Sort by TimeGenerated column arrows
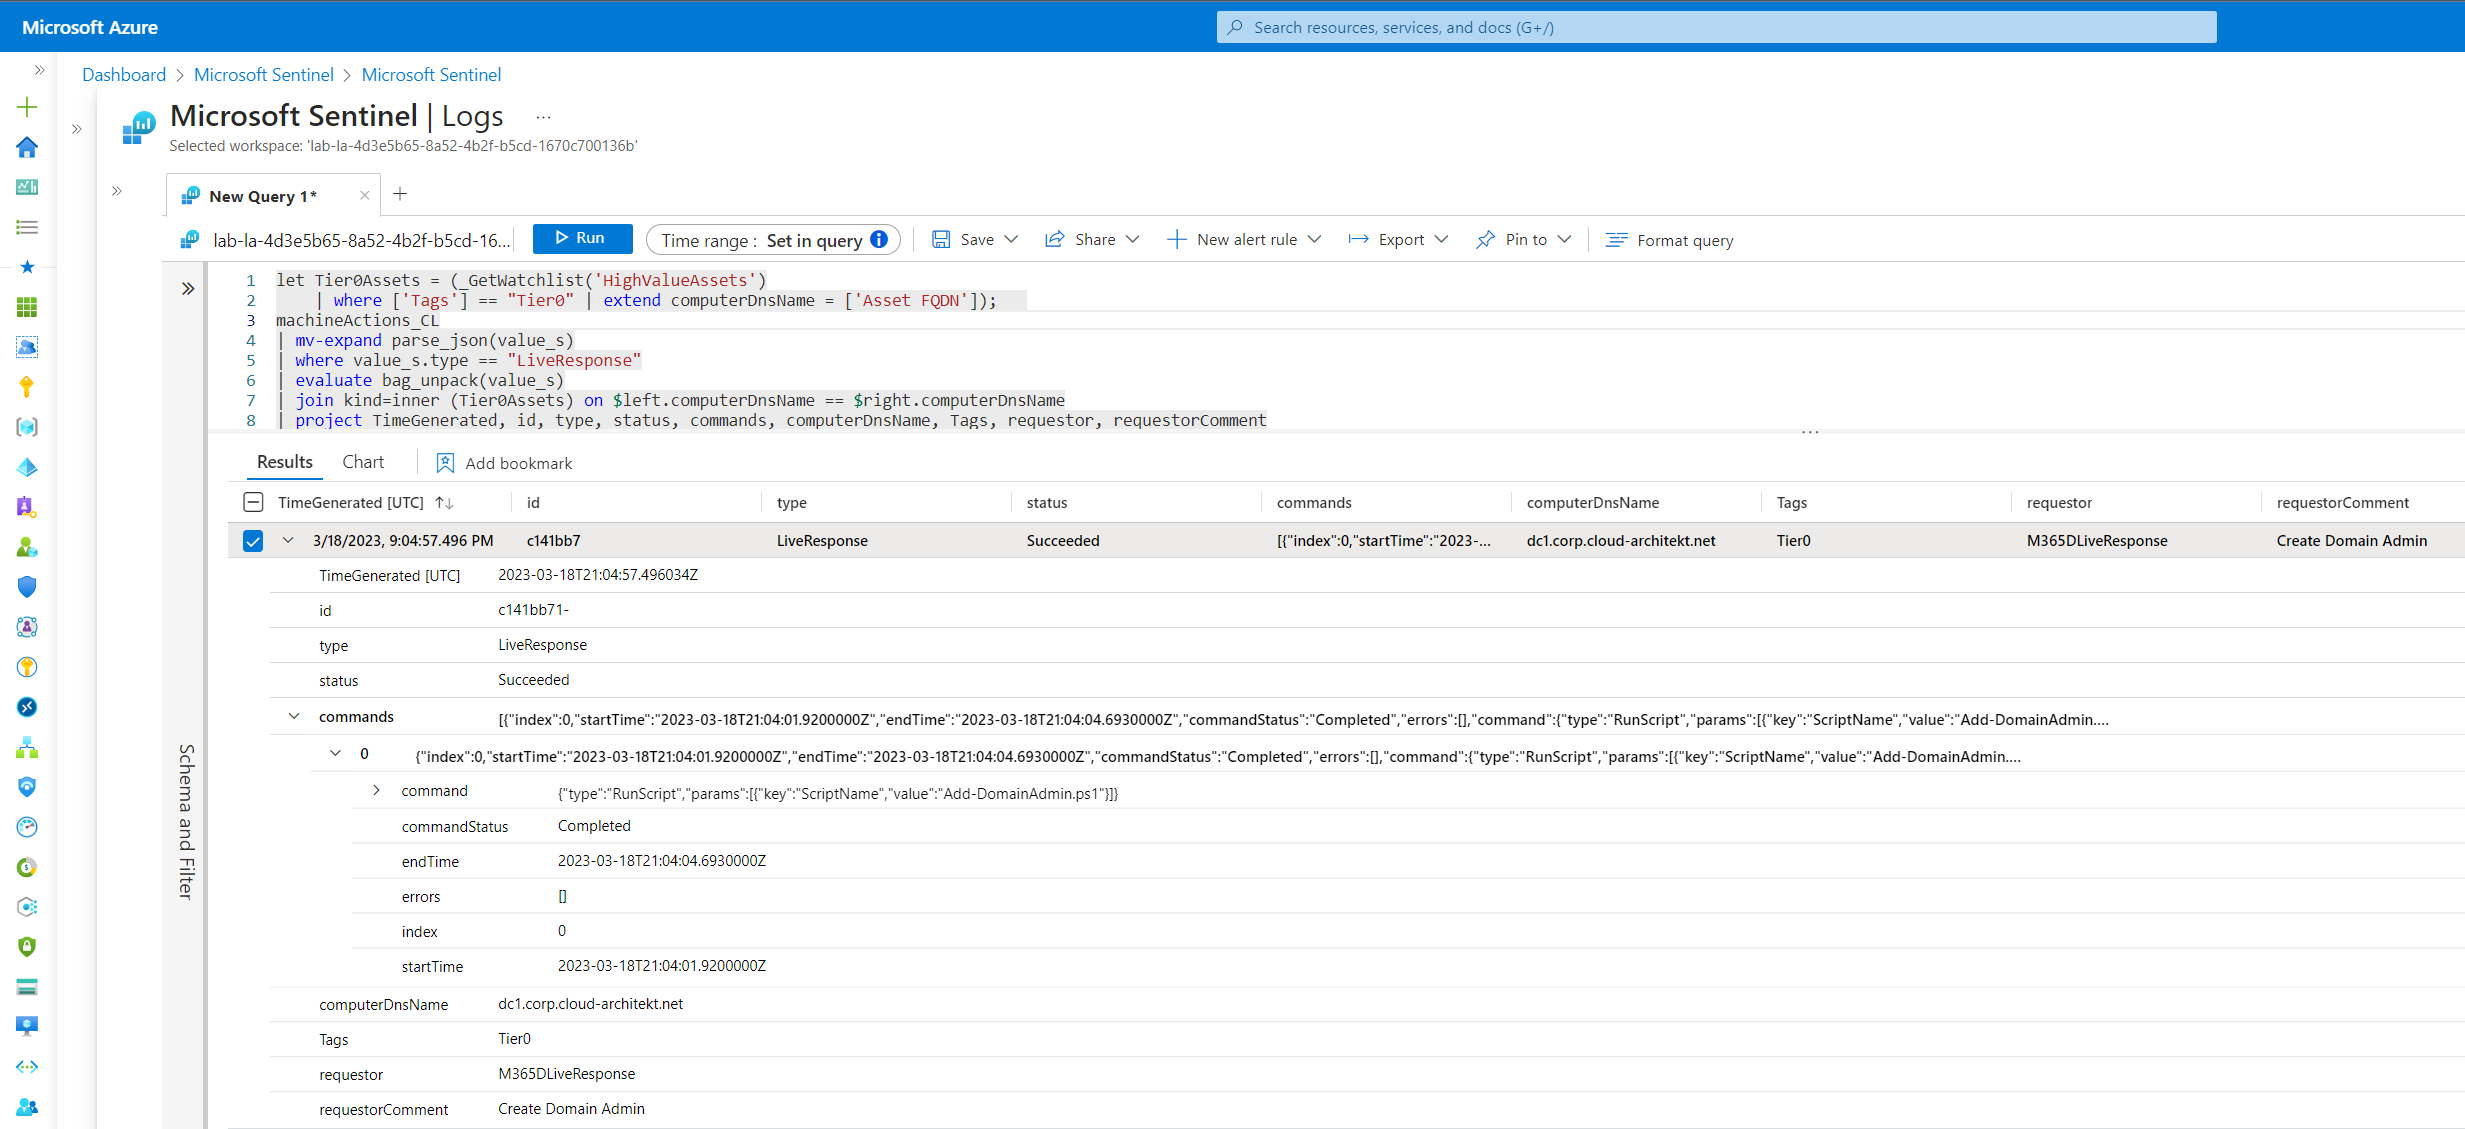 445,503
